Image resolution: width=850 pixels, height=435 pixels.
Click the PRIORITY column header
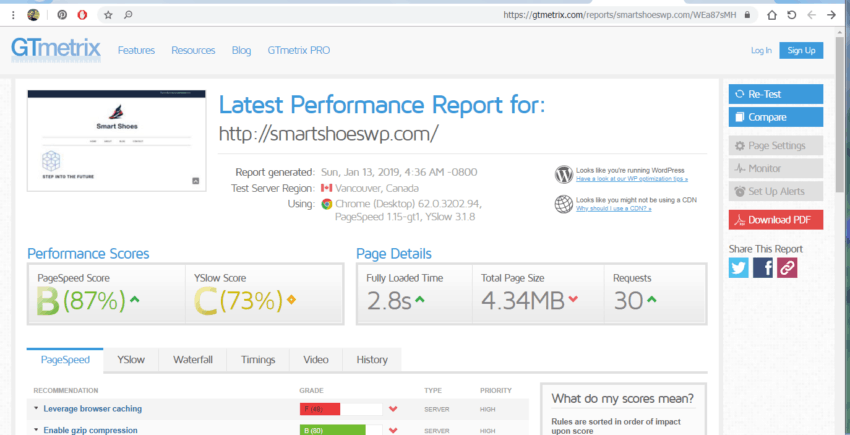(x=495, y=391)
